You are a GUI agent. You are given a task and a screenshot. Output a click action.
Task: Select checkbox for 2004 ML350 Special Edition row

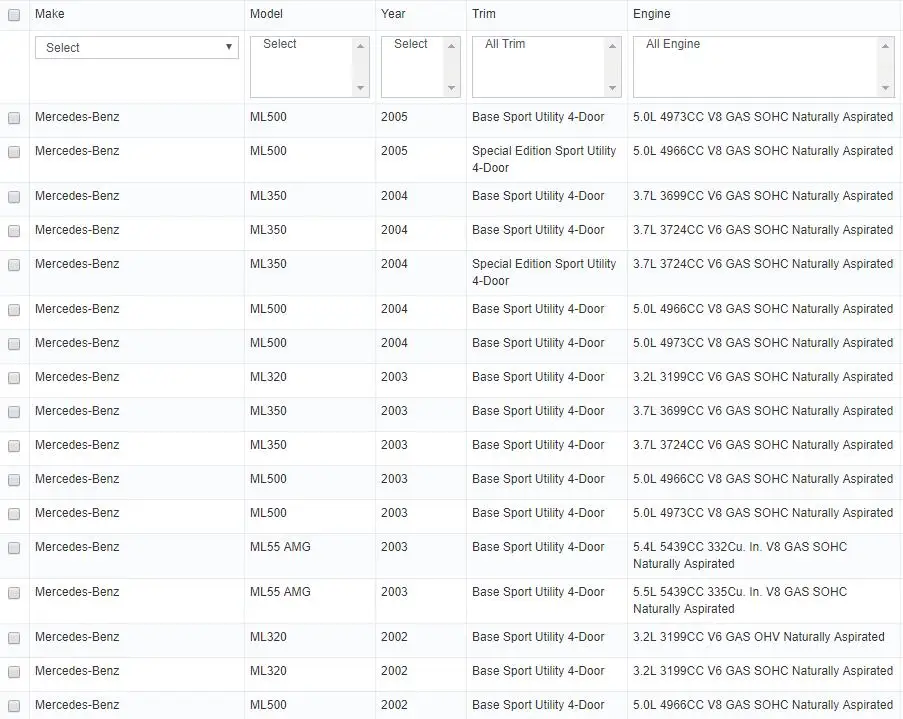[x=14, y=265]
